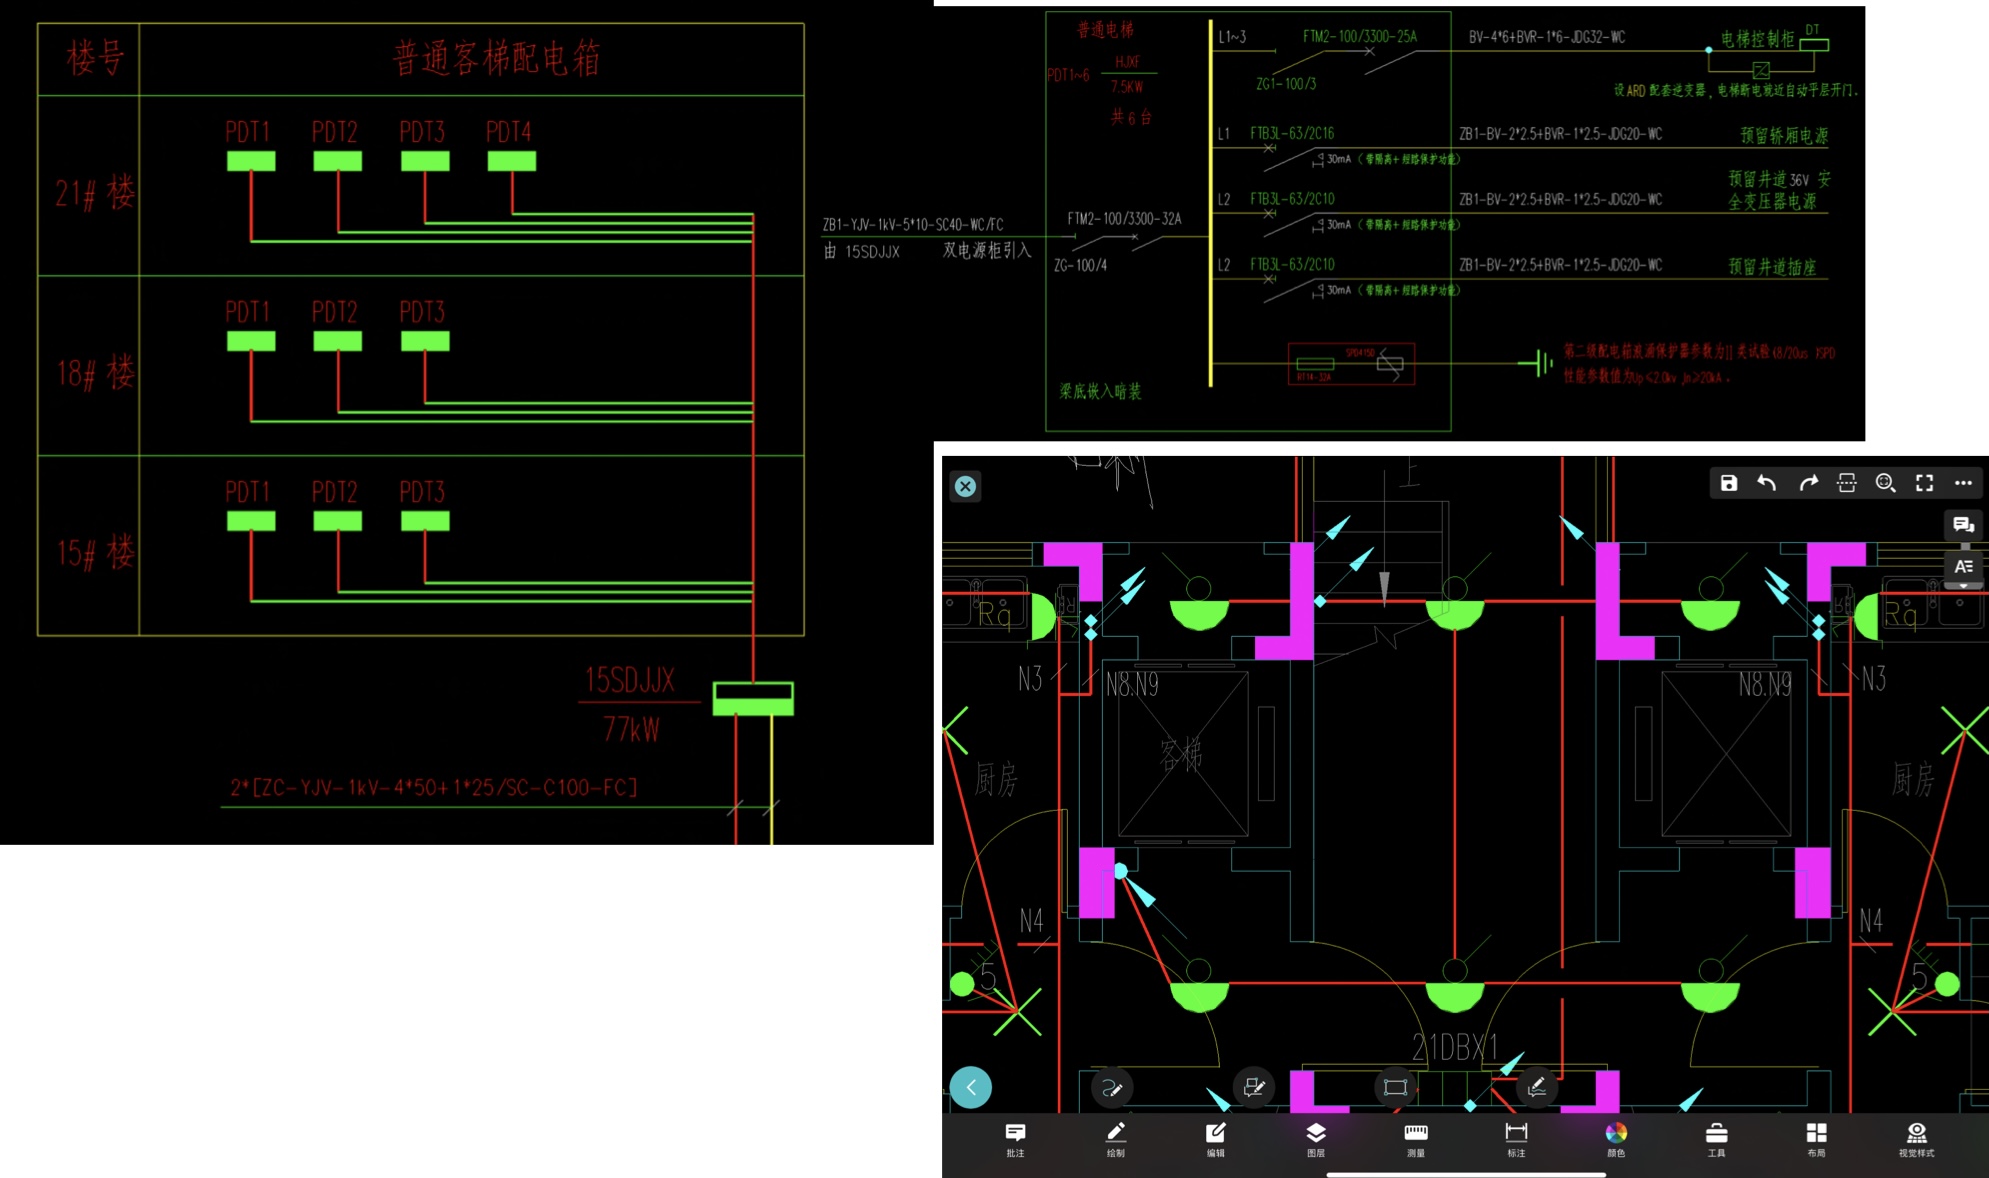
Task: Click the 客梯 elevator label in the plan
Action: pyautogui.click(x=1181, y=754)
